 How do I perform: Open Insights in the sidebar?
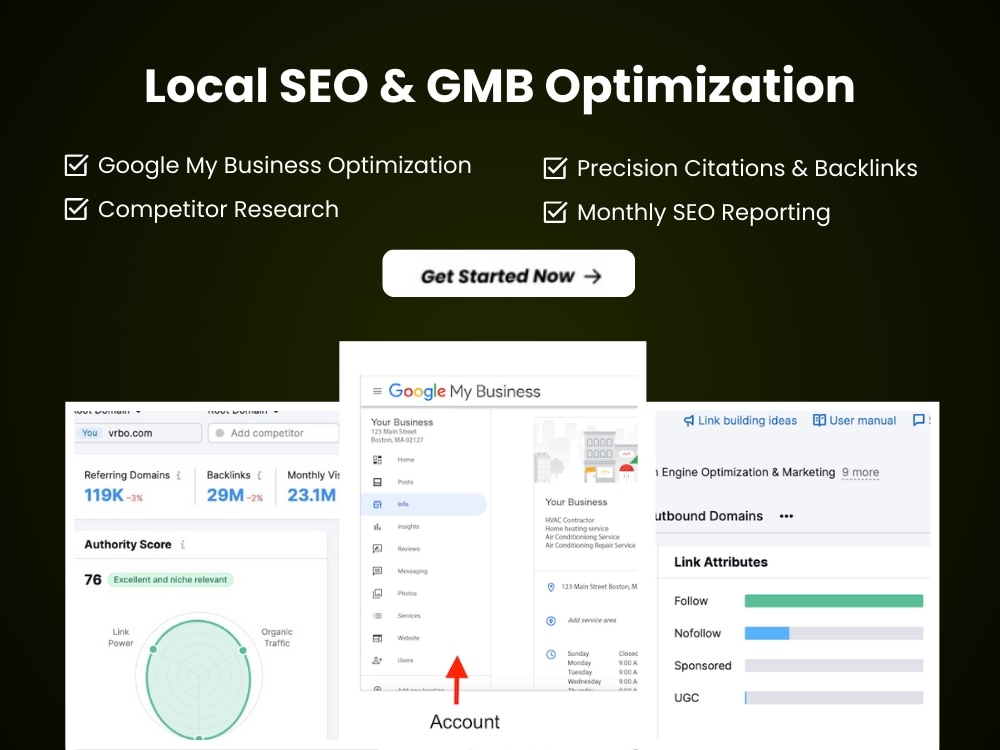pos(408,526)
